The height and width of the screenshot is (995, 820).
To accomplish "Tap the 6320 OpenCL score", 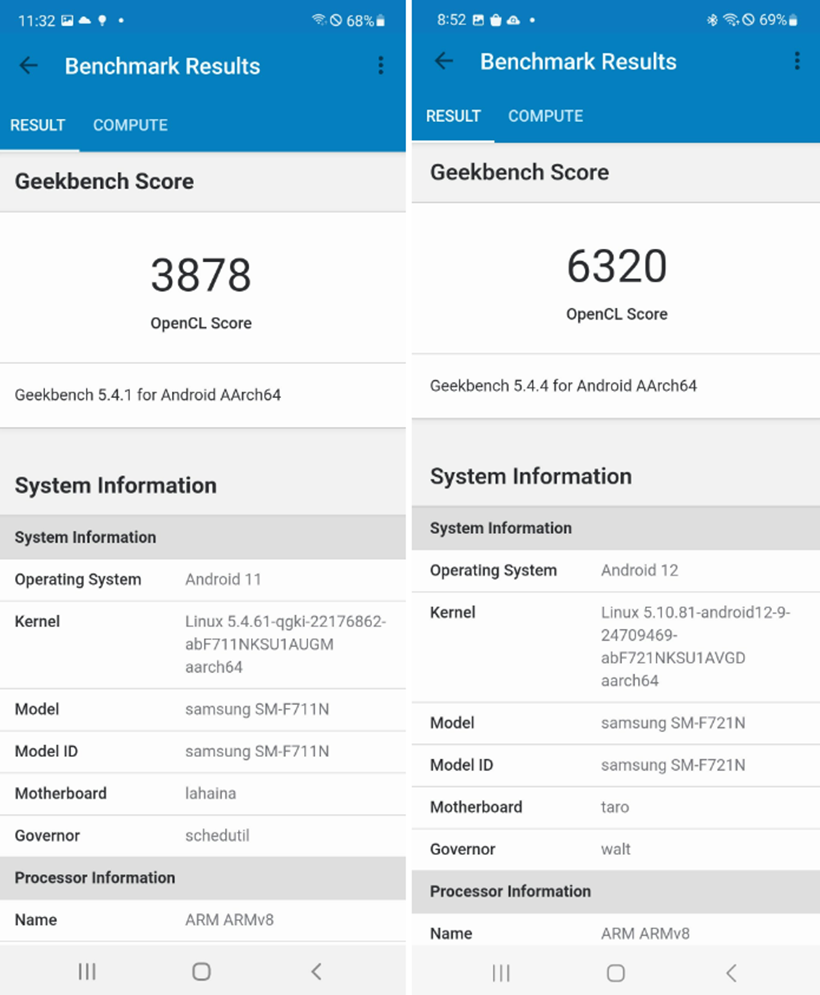I will pos(617,267).
